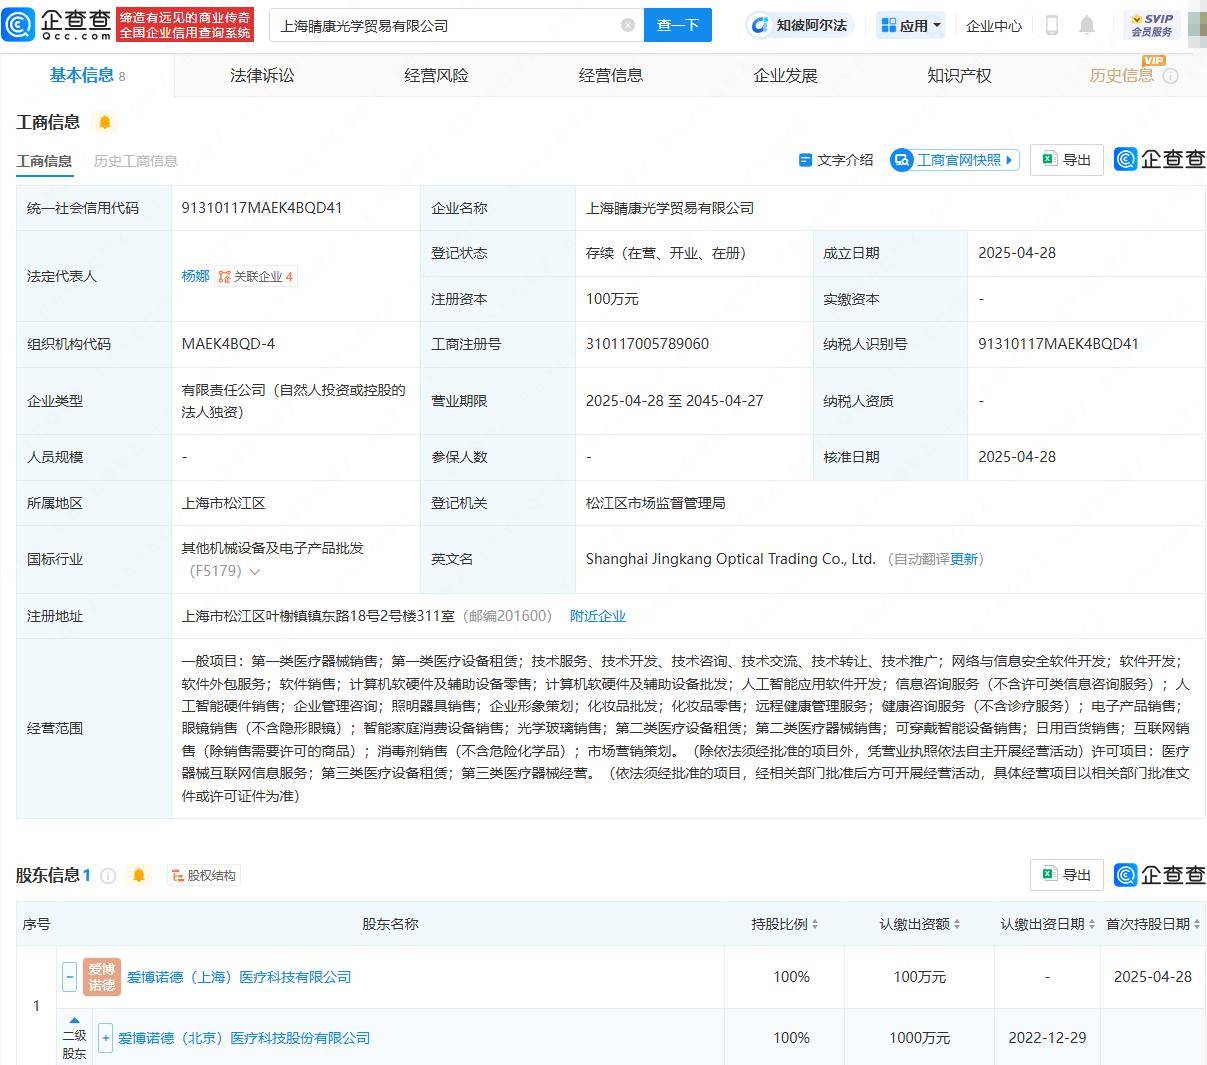This screenshot has width=1207, height=1065.
Task: Open the 知彼阿尔法 assistant
Action: [x=799, y=25]
